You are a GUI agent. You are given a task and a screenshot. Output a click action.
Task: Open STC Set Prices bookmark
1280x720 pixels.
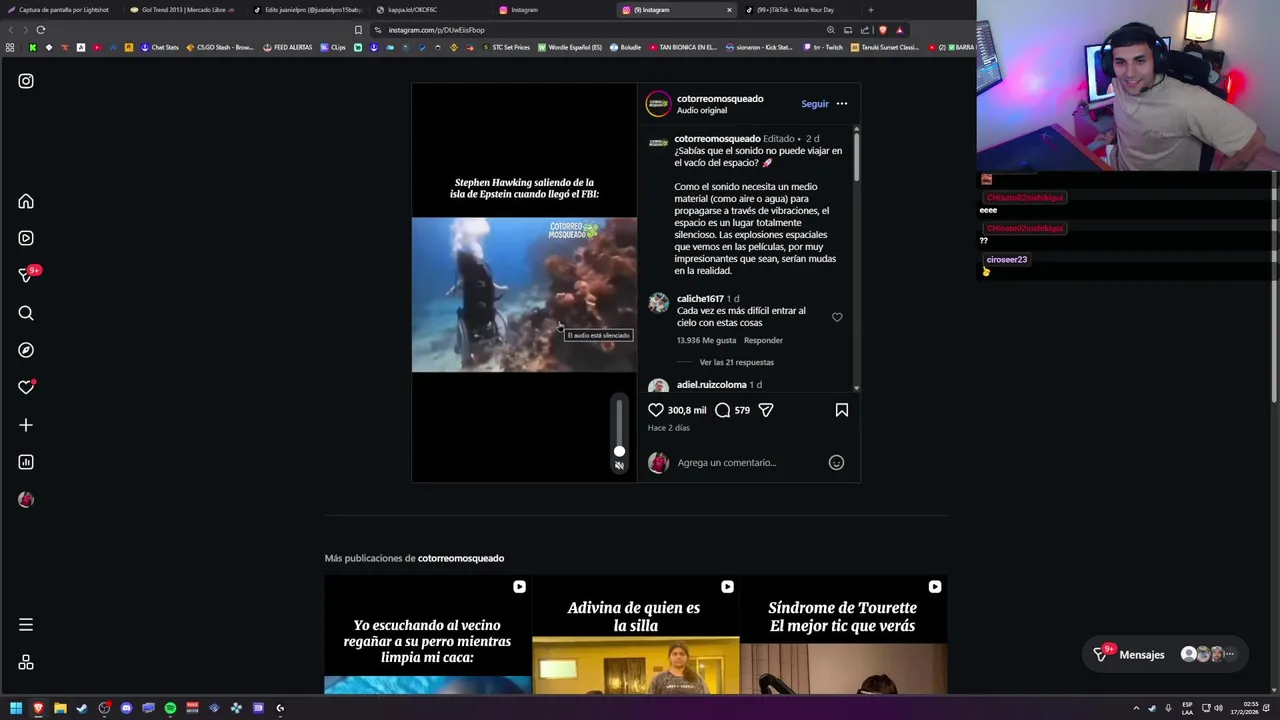coord(506,47)
